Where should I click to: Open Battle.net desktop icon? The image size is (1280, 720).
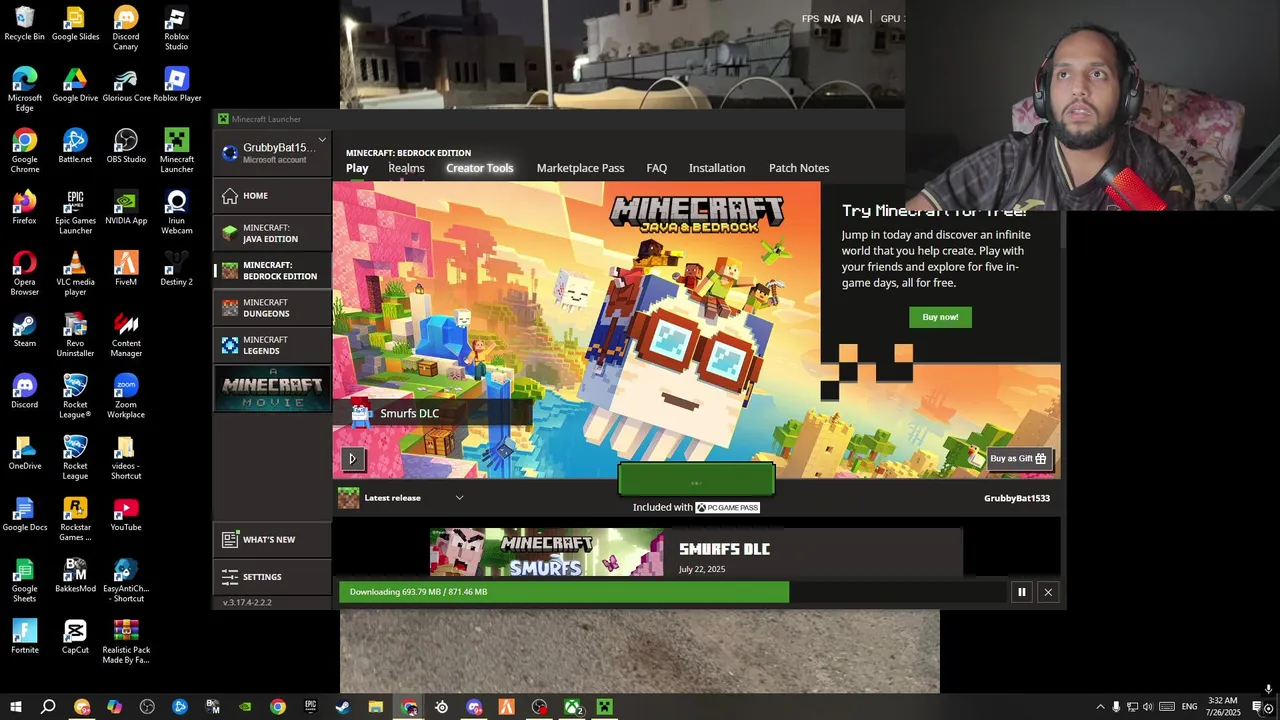(x=75, y=146)
